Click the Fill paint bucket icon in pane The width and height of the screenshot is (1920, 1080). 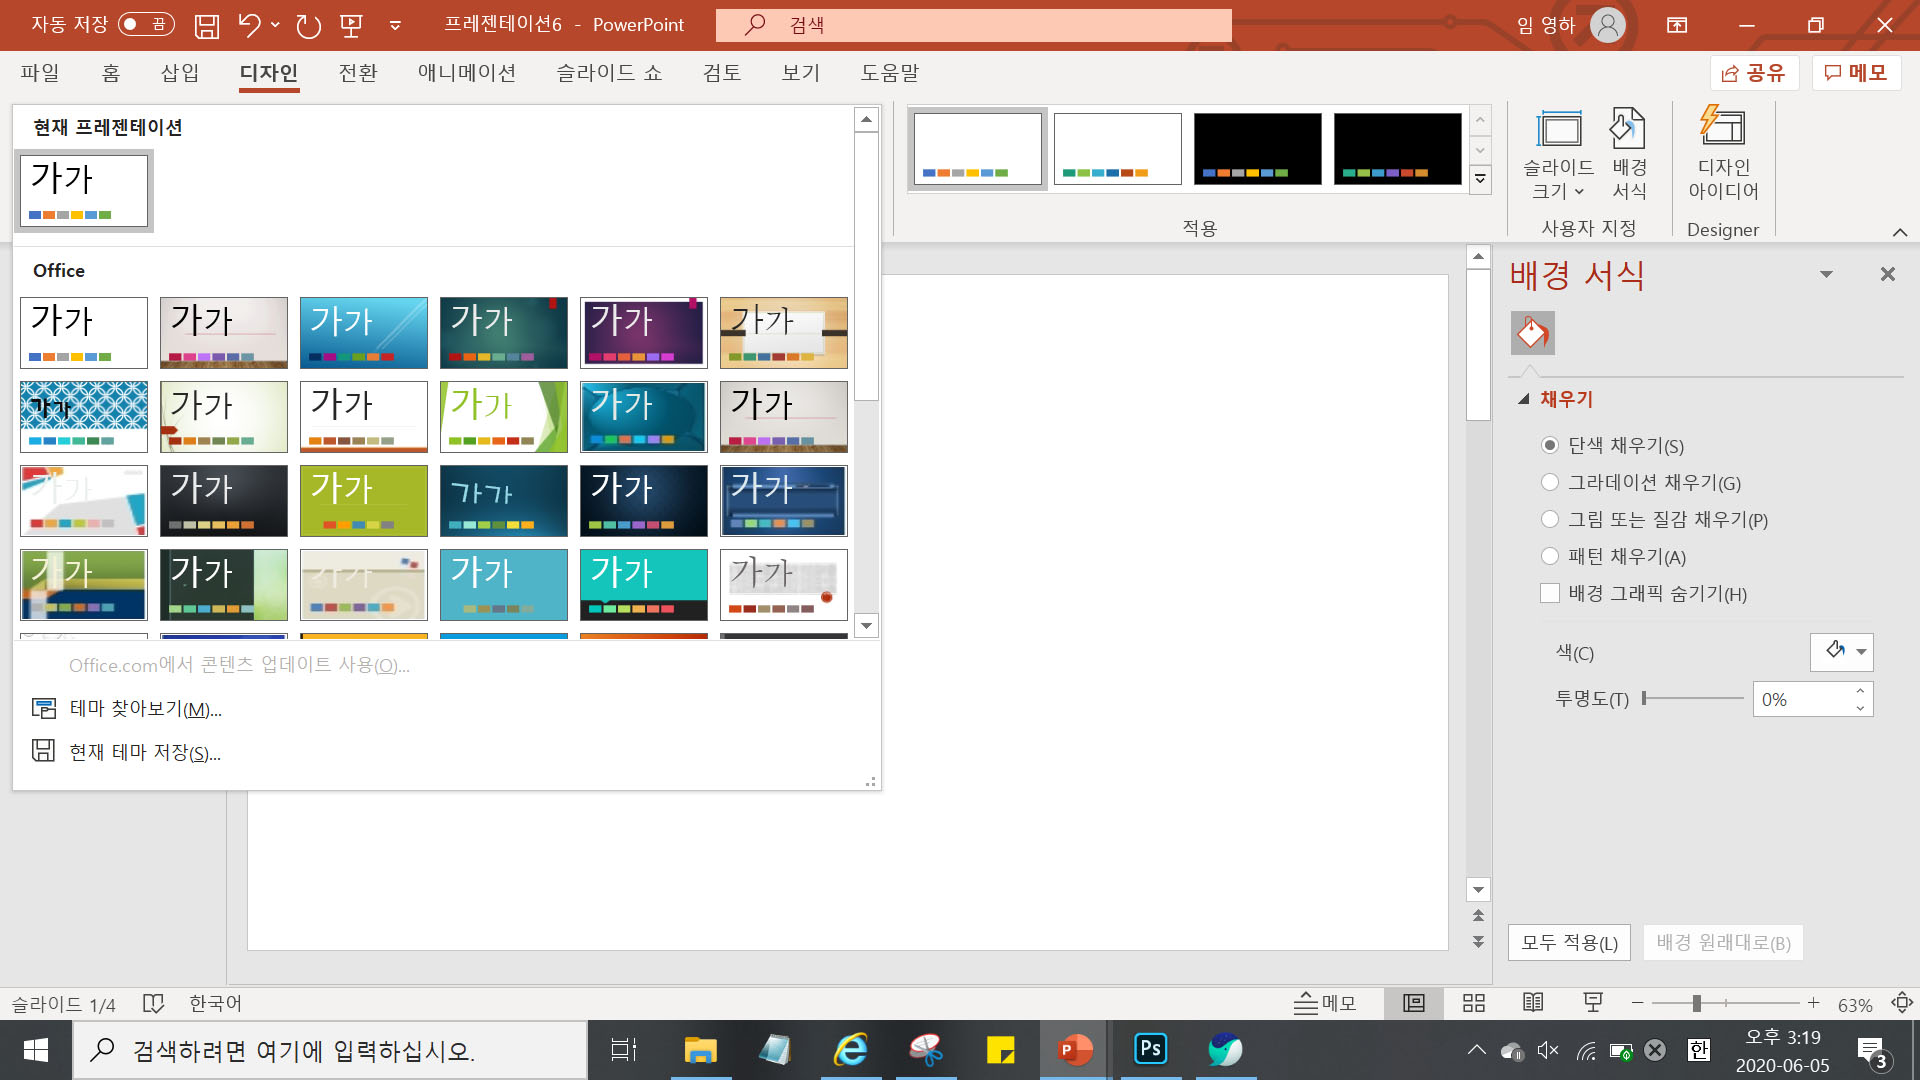click(1532, 333)
